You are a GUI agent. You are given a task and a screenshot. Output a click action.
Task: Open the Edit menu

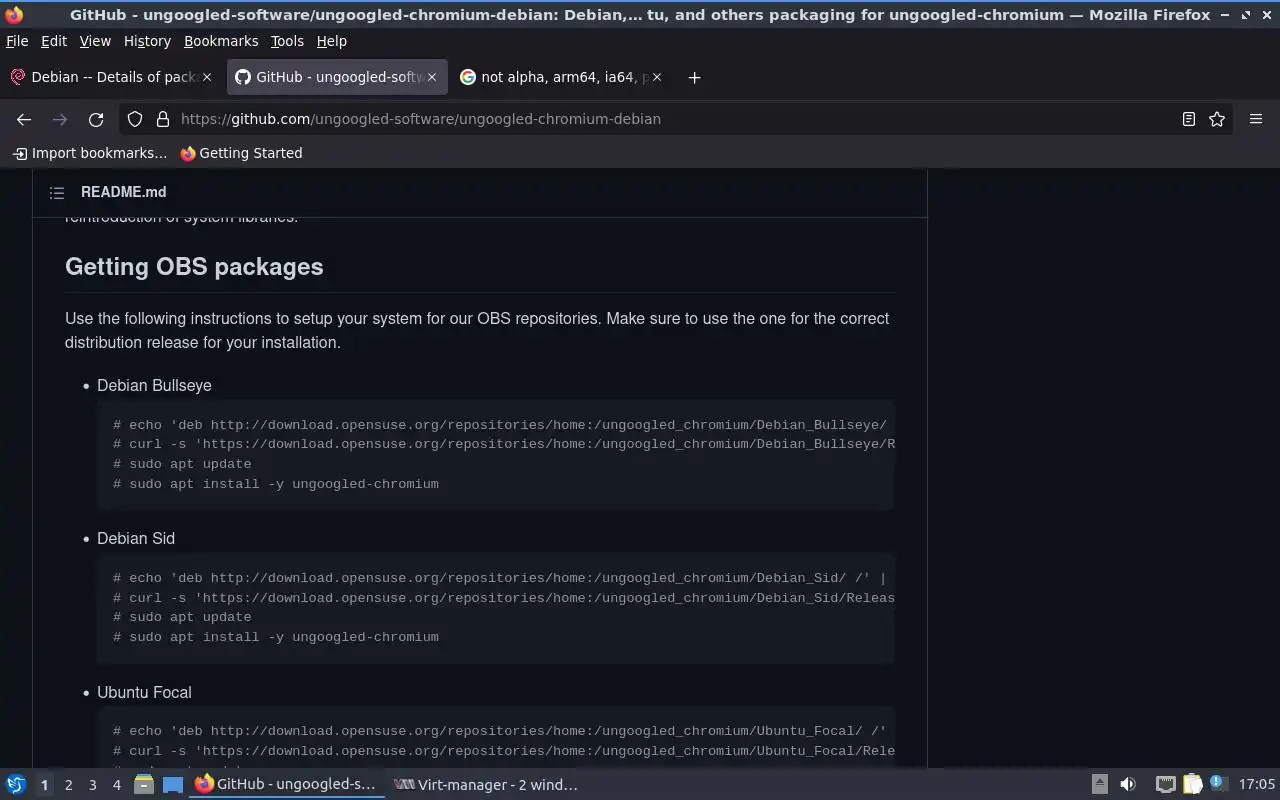(x=54, y=41)
